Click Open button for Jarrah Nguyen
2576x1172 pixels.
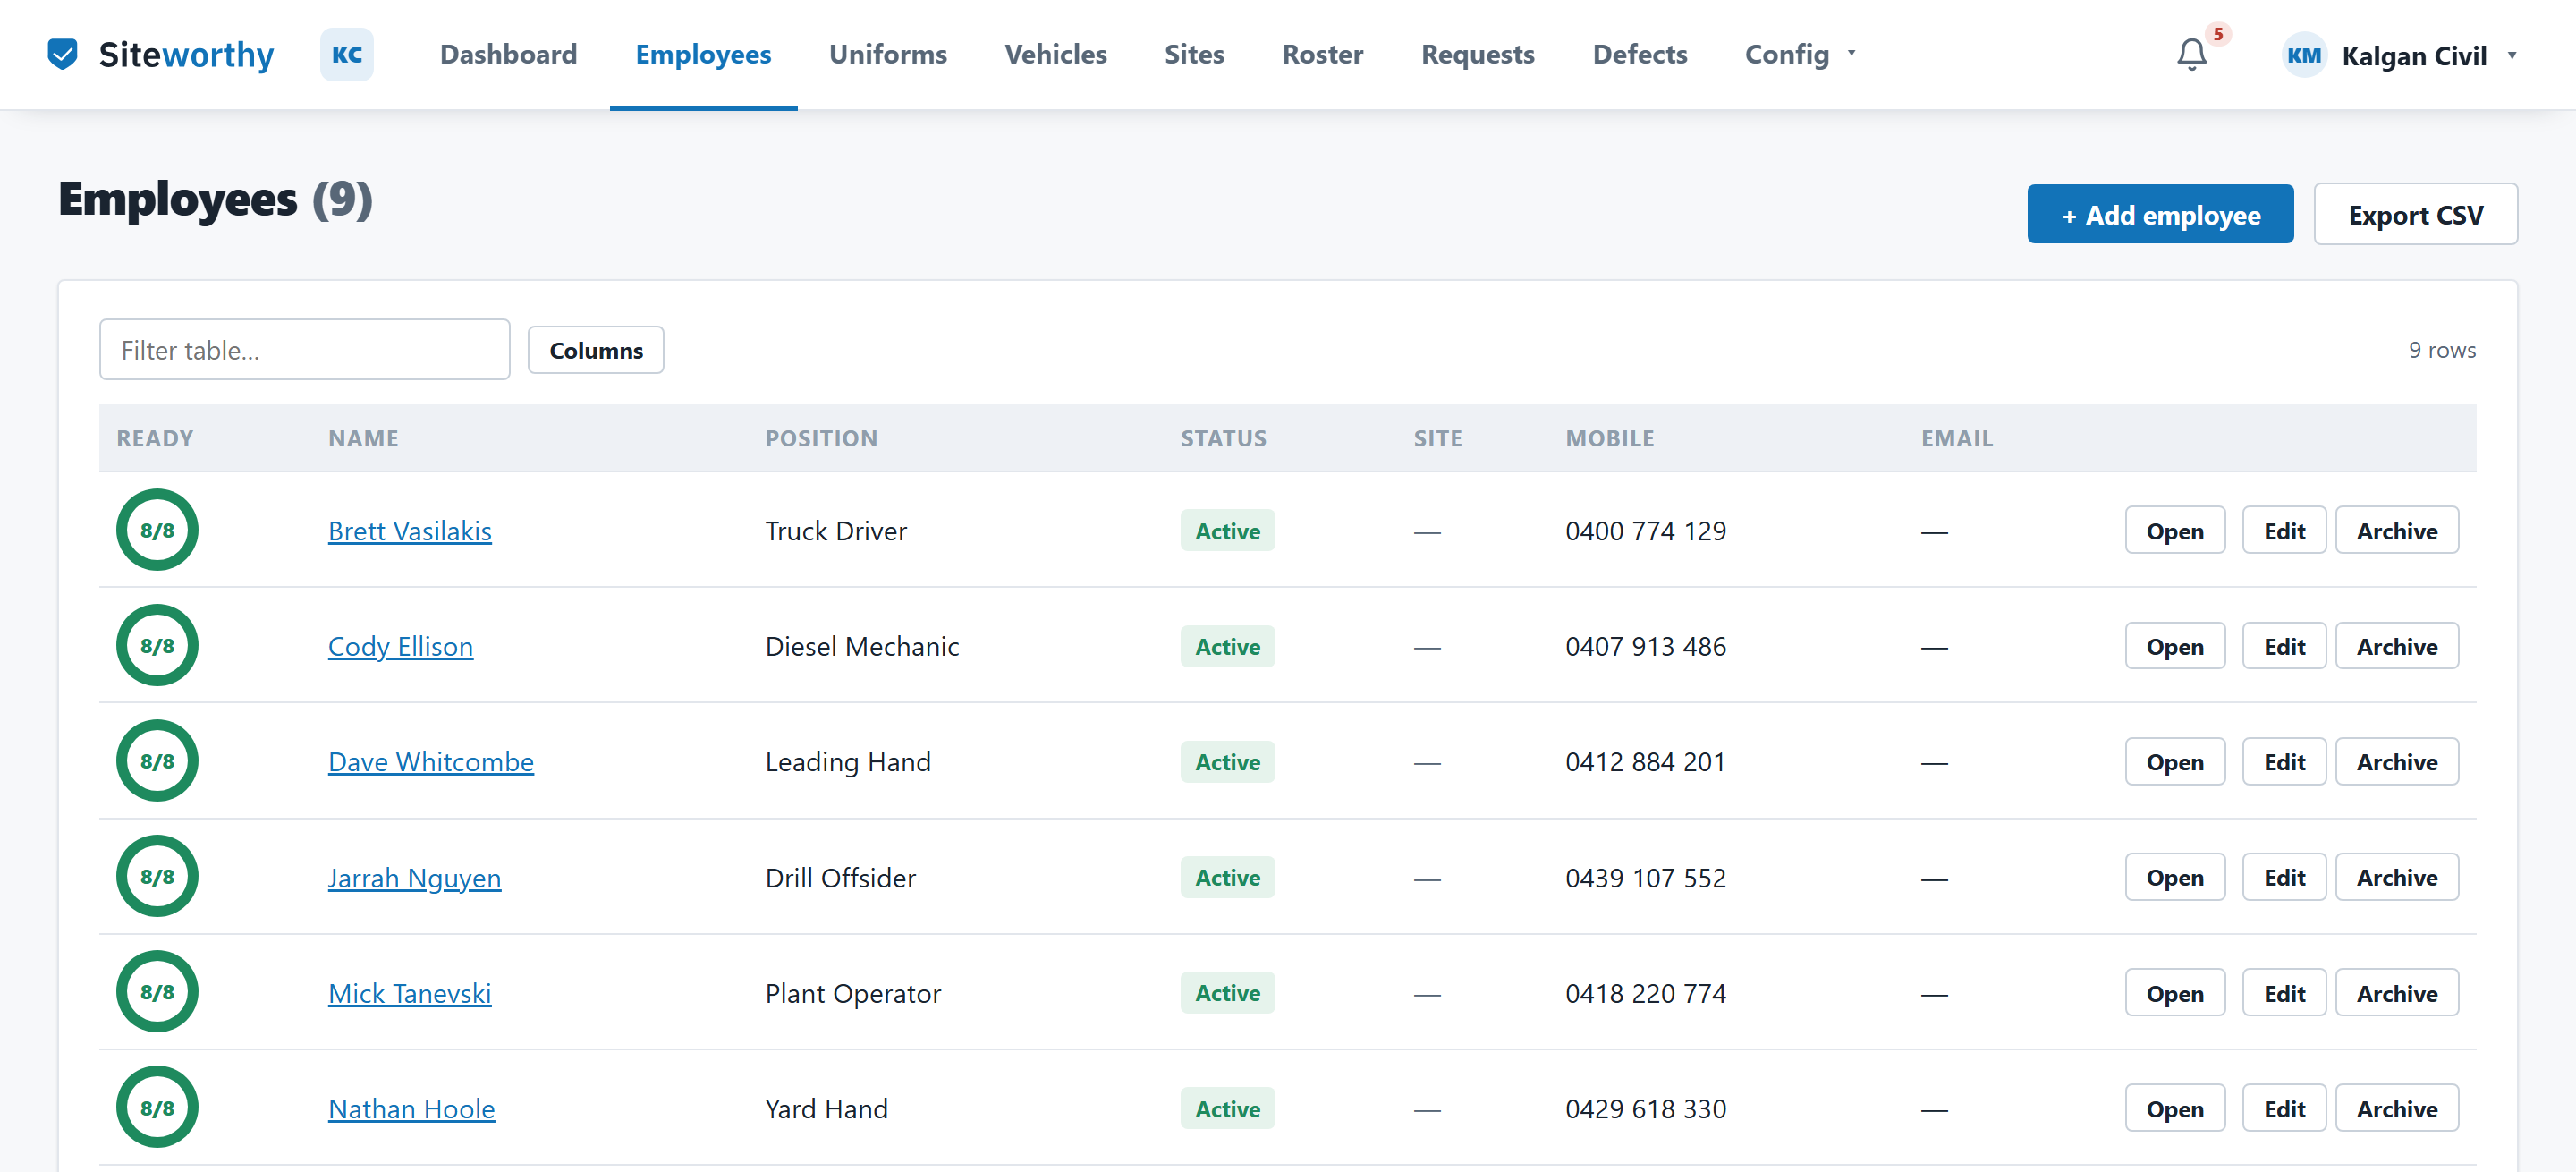coord(2175,877)
